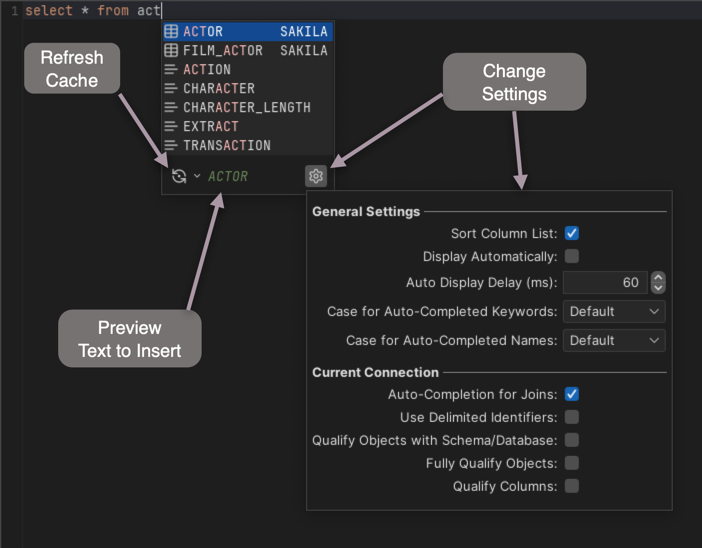
Task: Click the ACTION keyword icon
Action: point(171,70)
